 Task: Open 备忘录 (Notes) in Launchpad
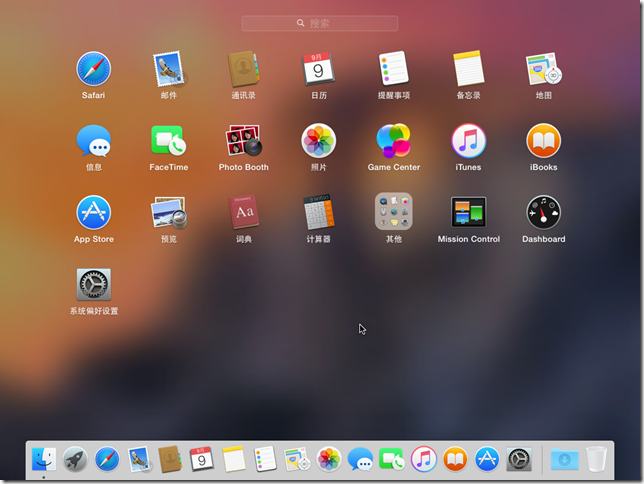pos(469,68)
